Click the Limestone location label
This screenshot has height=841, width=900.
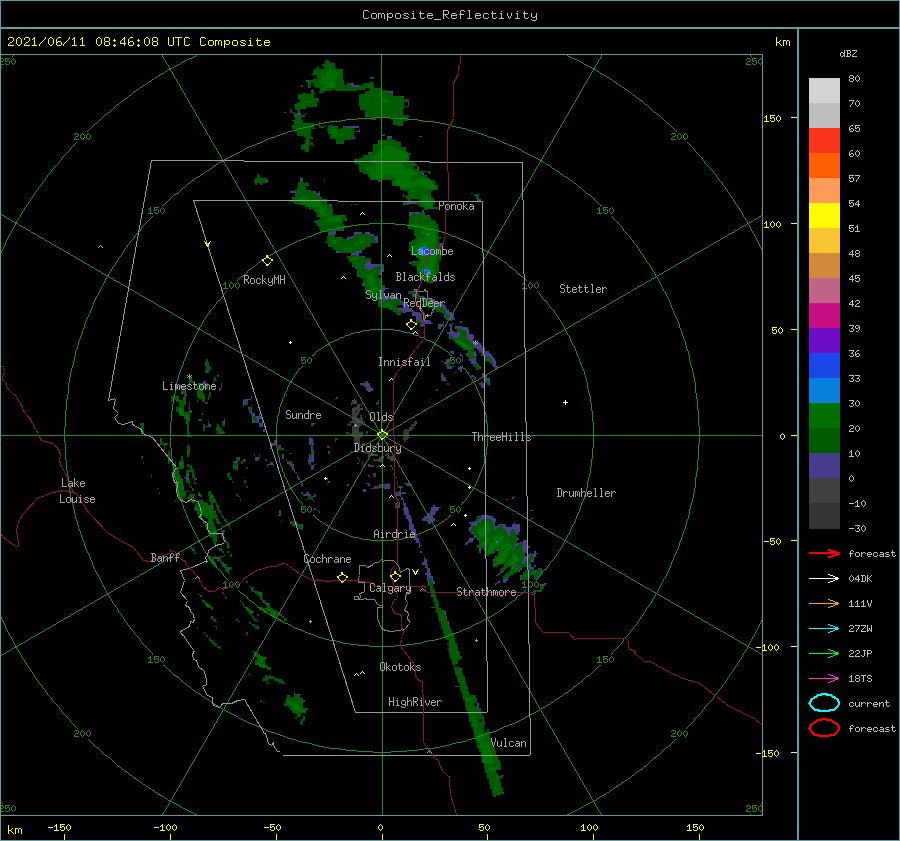tap(189, 386)
